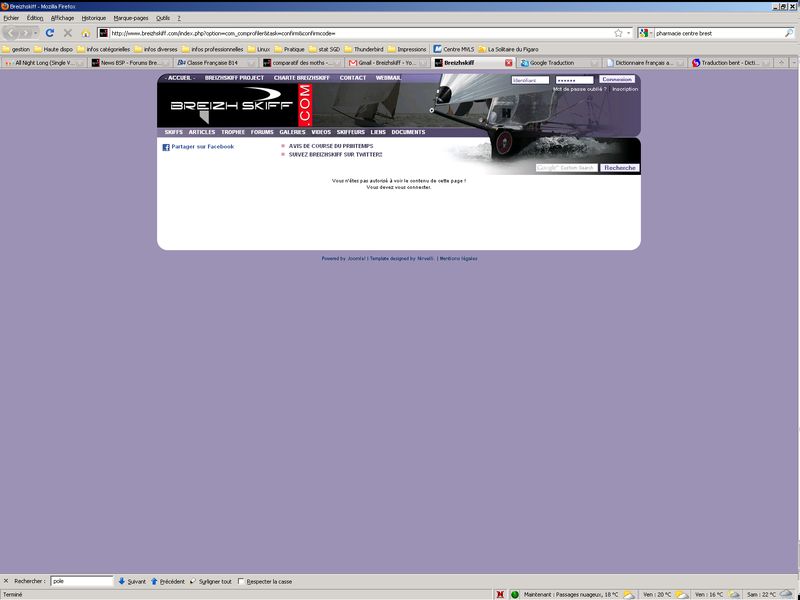800x600 pixels.
Task: Click the search magnifier icon
Action: [x=789, y=33]
